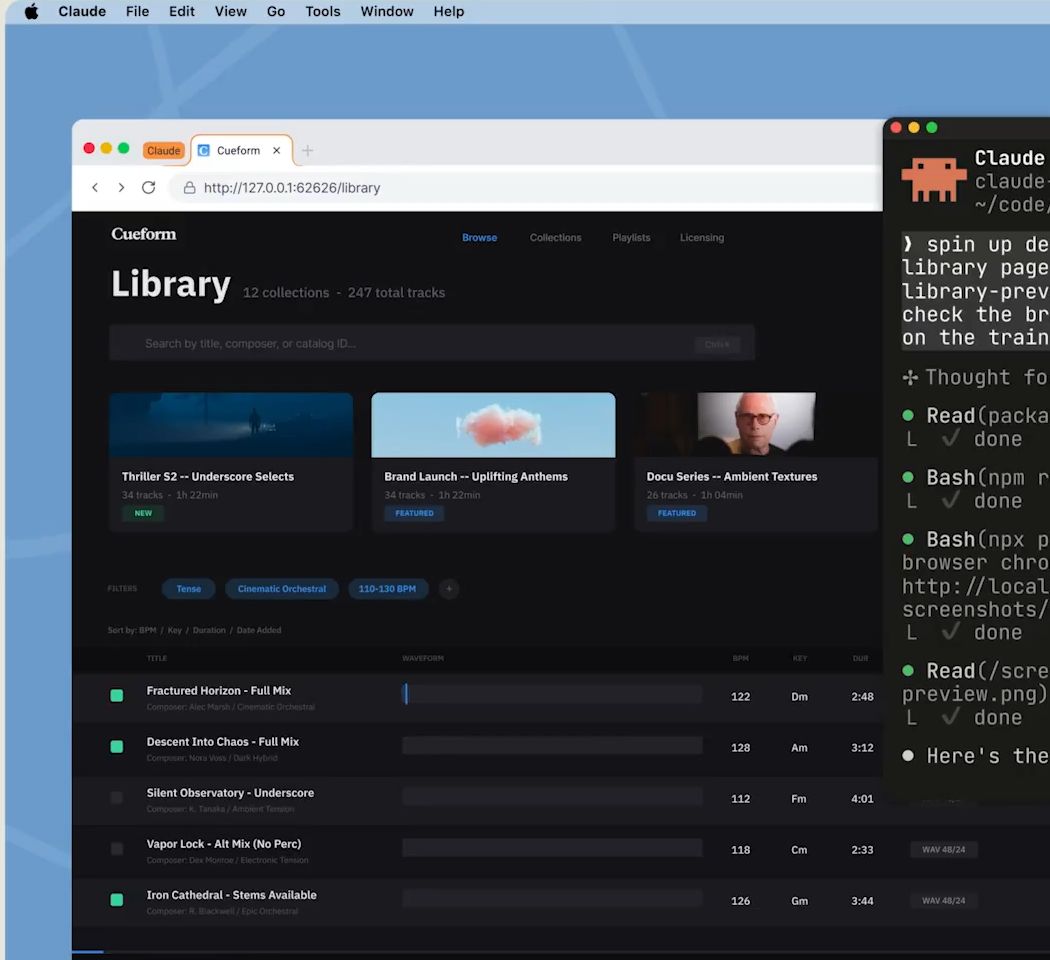1050x960 pixels.
Task: Click the Cueform logo
Action: pyautogui.click(x=144, y=234)
